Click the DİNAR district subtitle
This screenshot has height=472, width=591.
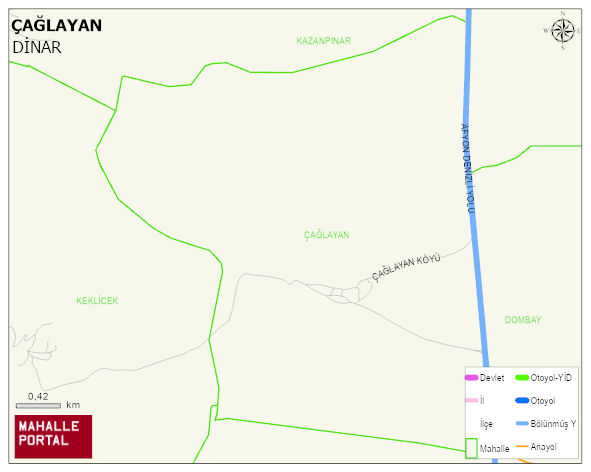[x=37, y=48]
